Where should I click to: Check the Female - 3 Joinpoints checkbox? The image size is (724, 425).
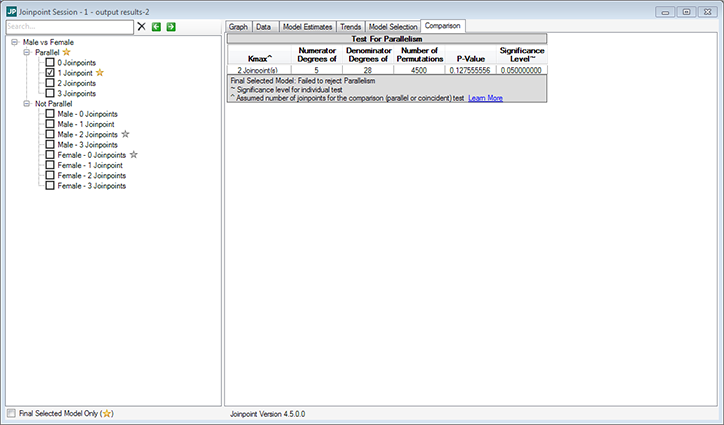point(49,186)
